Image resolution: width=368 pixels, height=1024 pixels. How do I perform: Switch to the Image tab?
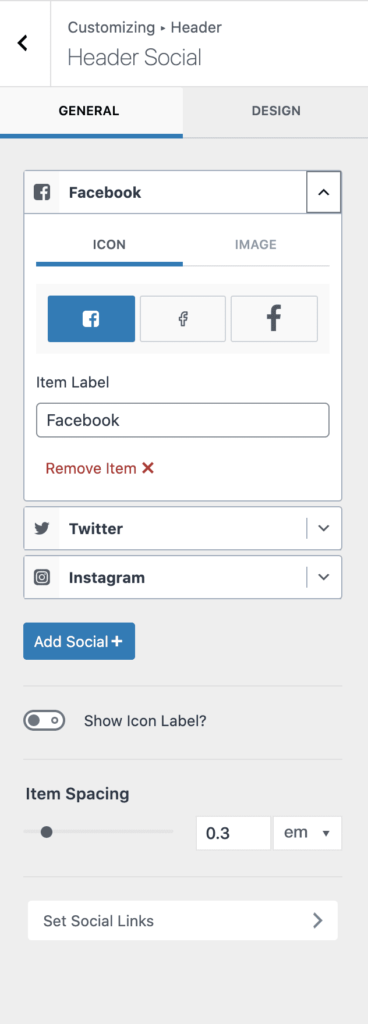[x=256, y=245]
